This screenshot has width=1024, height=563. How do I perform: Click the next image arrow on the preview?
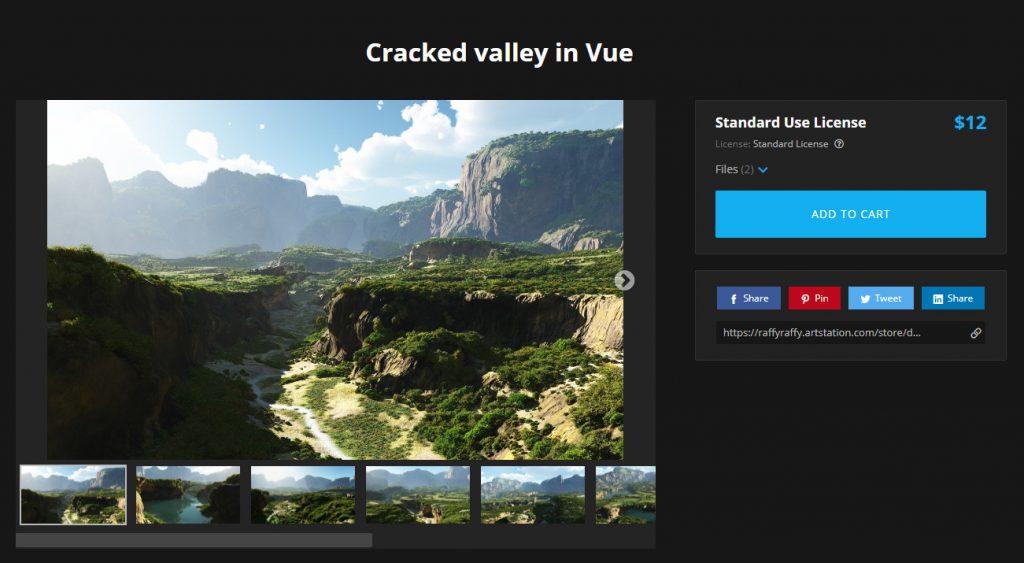(x=624, y=280)
